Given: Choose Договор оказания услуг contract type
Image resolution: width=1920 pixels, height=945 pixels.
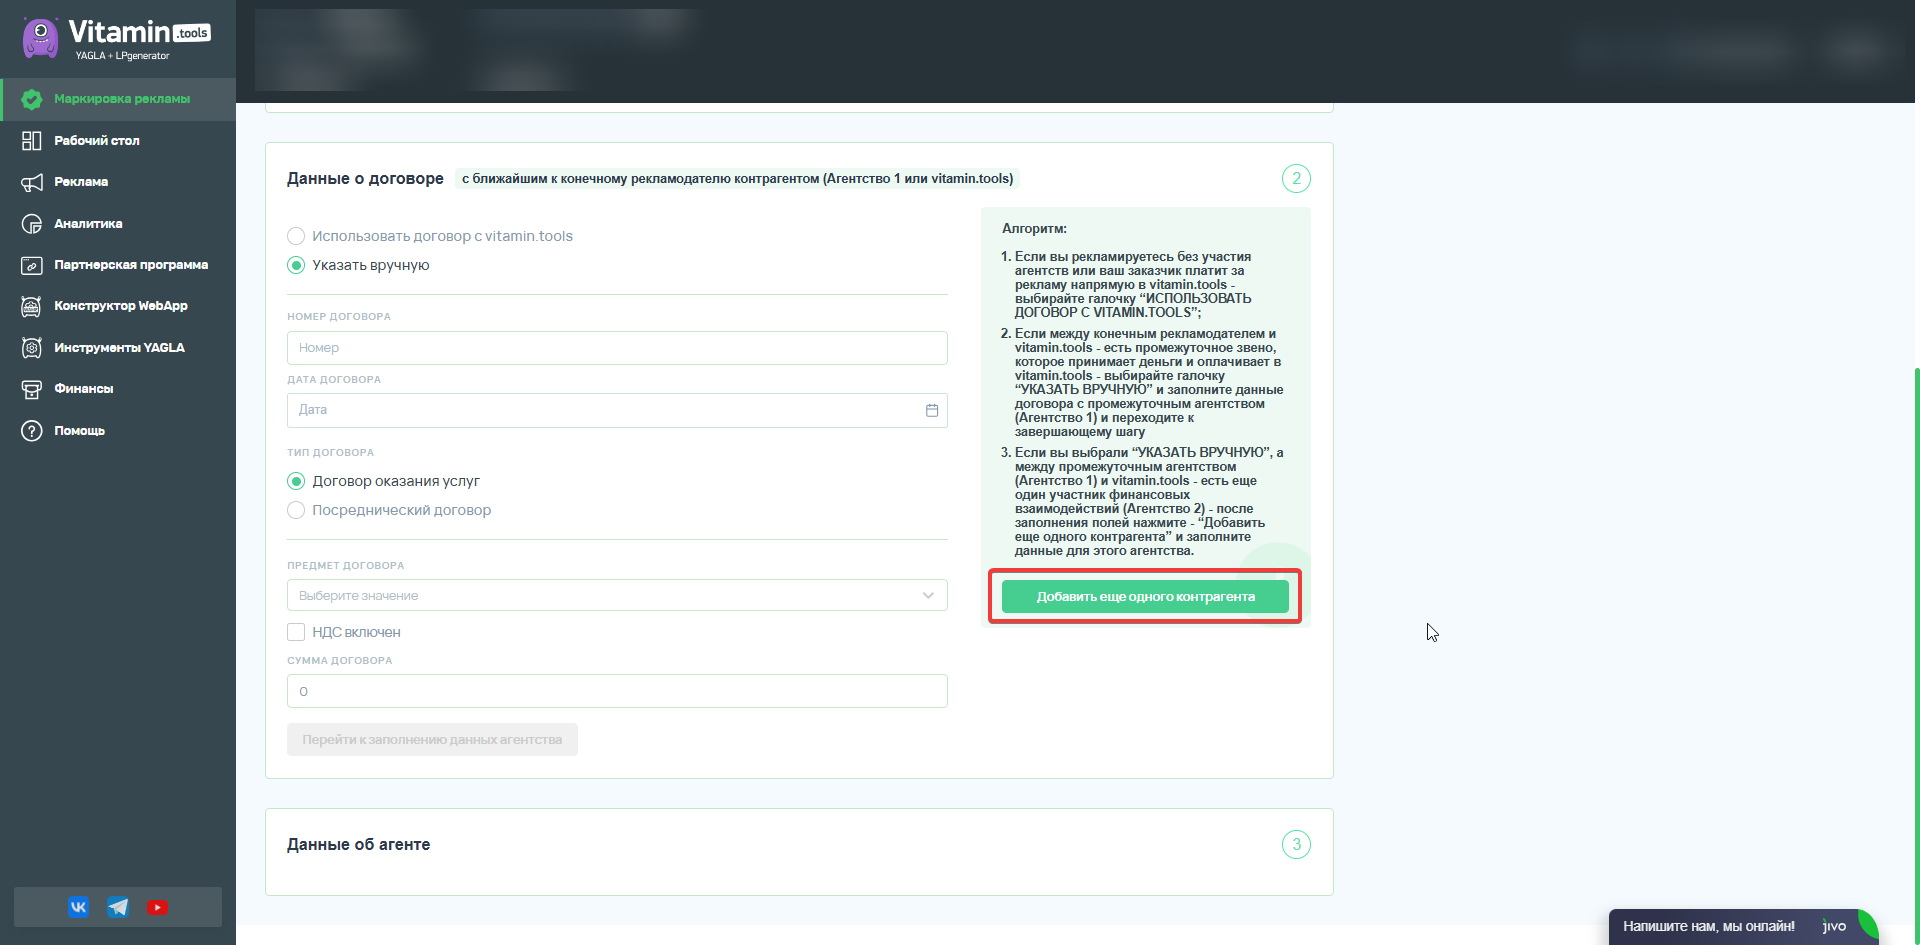Looking at the screenshot, I should [296, 481].
